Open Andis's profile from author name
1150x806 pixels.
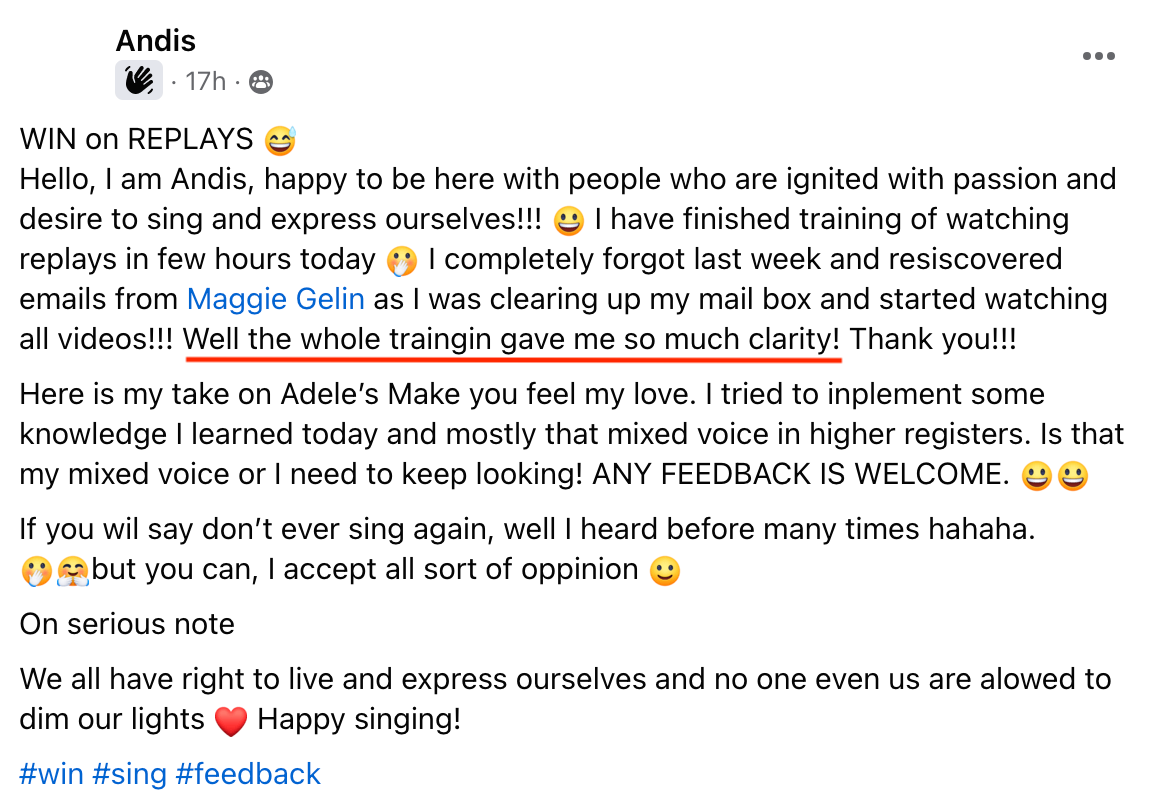point(155,41)
